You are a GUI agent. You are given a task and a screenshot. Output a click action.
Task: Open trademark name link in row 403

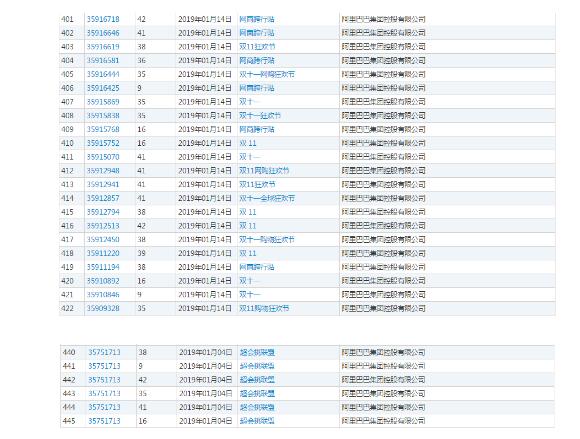click(x=257, y=47)
